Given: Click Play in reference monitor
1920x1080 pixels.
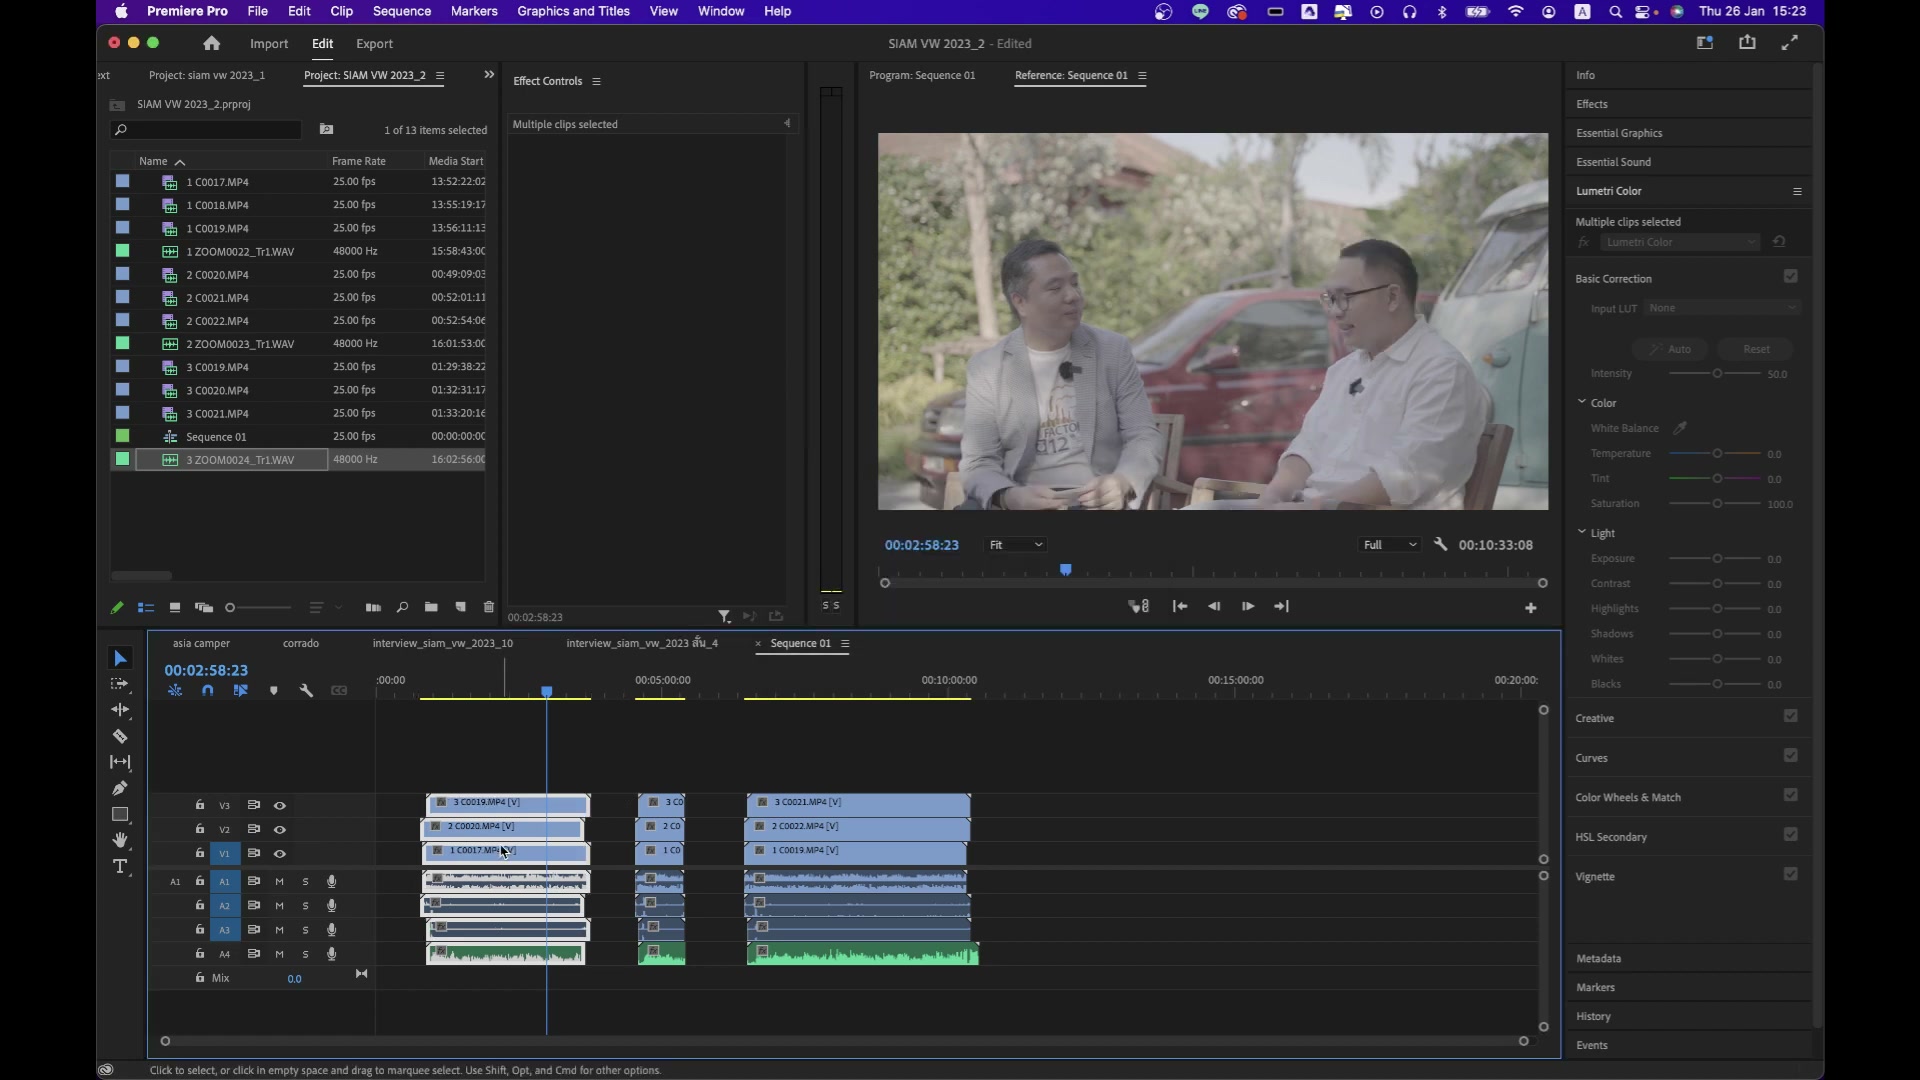Looking at the screenshot, I should (1248, 606).
